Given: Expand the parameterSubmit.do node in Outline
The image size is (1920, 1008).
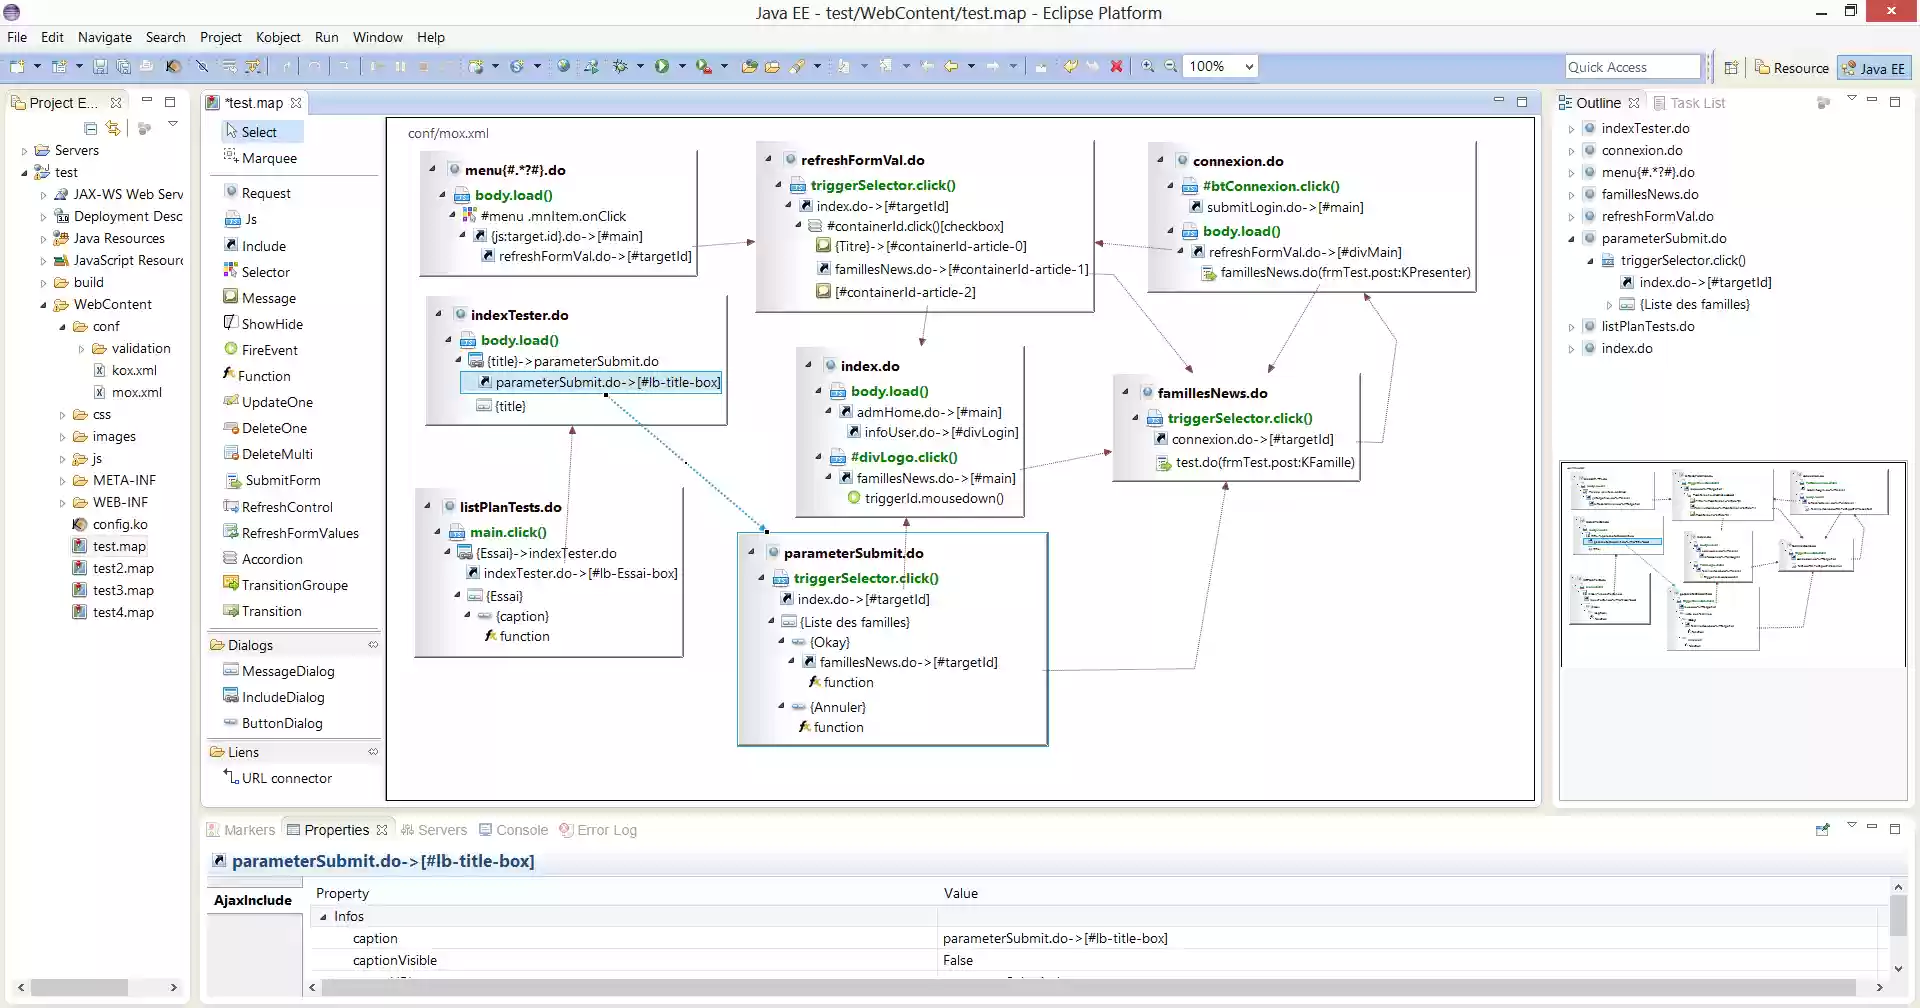Looking at the screenshot, I should [x=1572, y=238].
